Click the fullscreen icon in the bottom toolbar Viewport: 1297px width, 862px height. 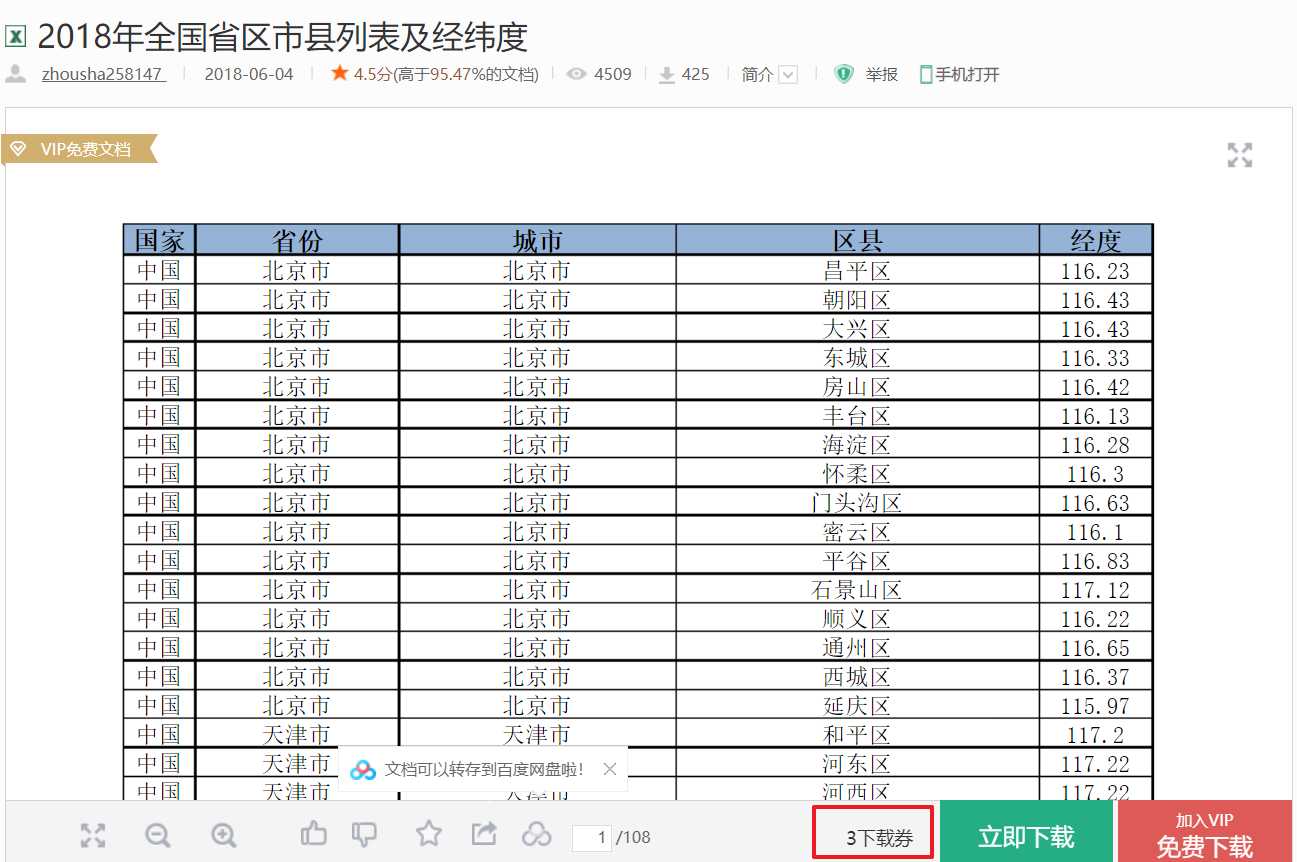[x=93, y=835]
